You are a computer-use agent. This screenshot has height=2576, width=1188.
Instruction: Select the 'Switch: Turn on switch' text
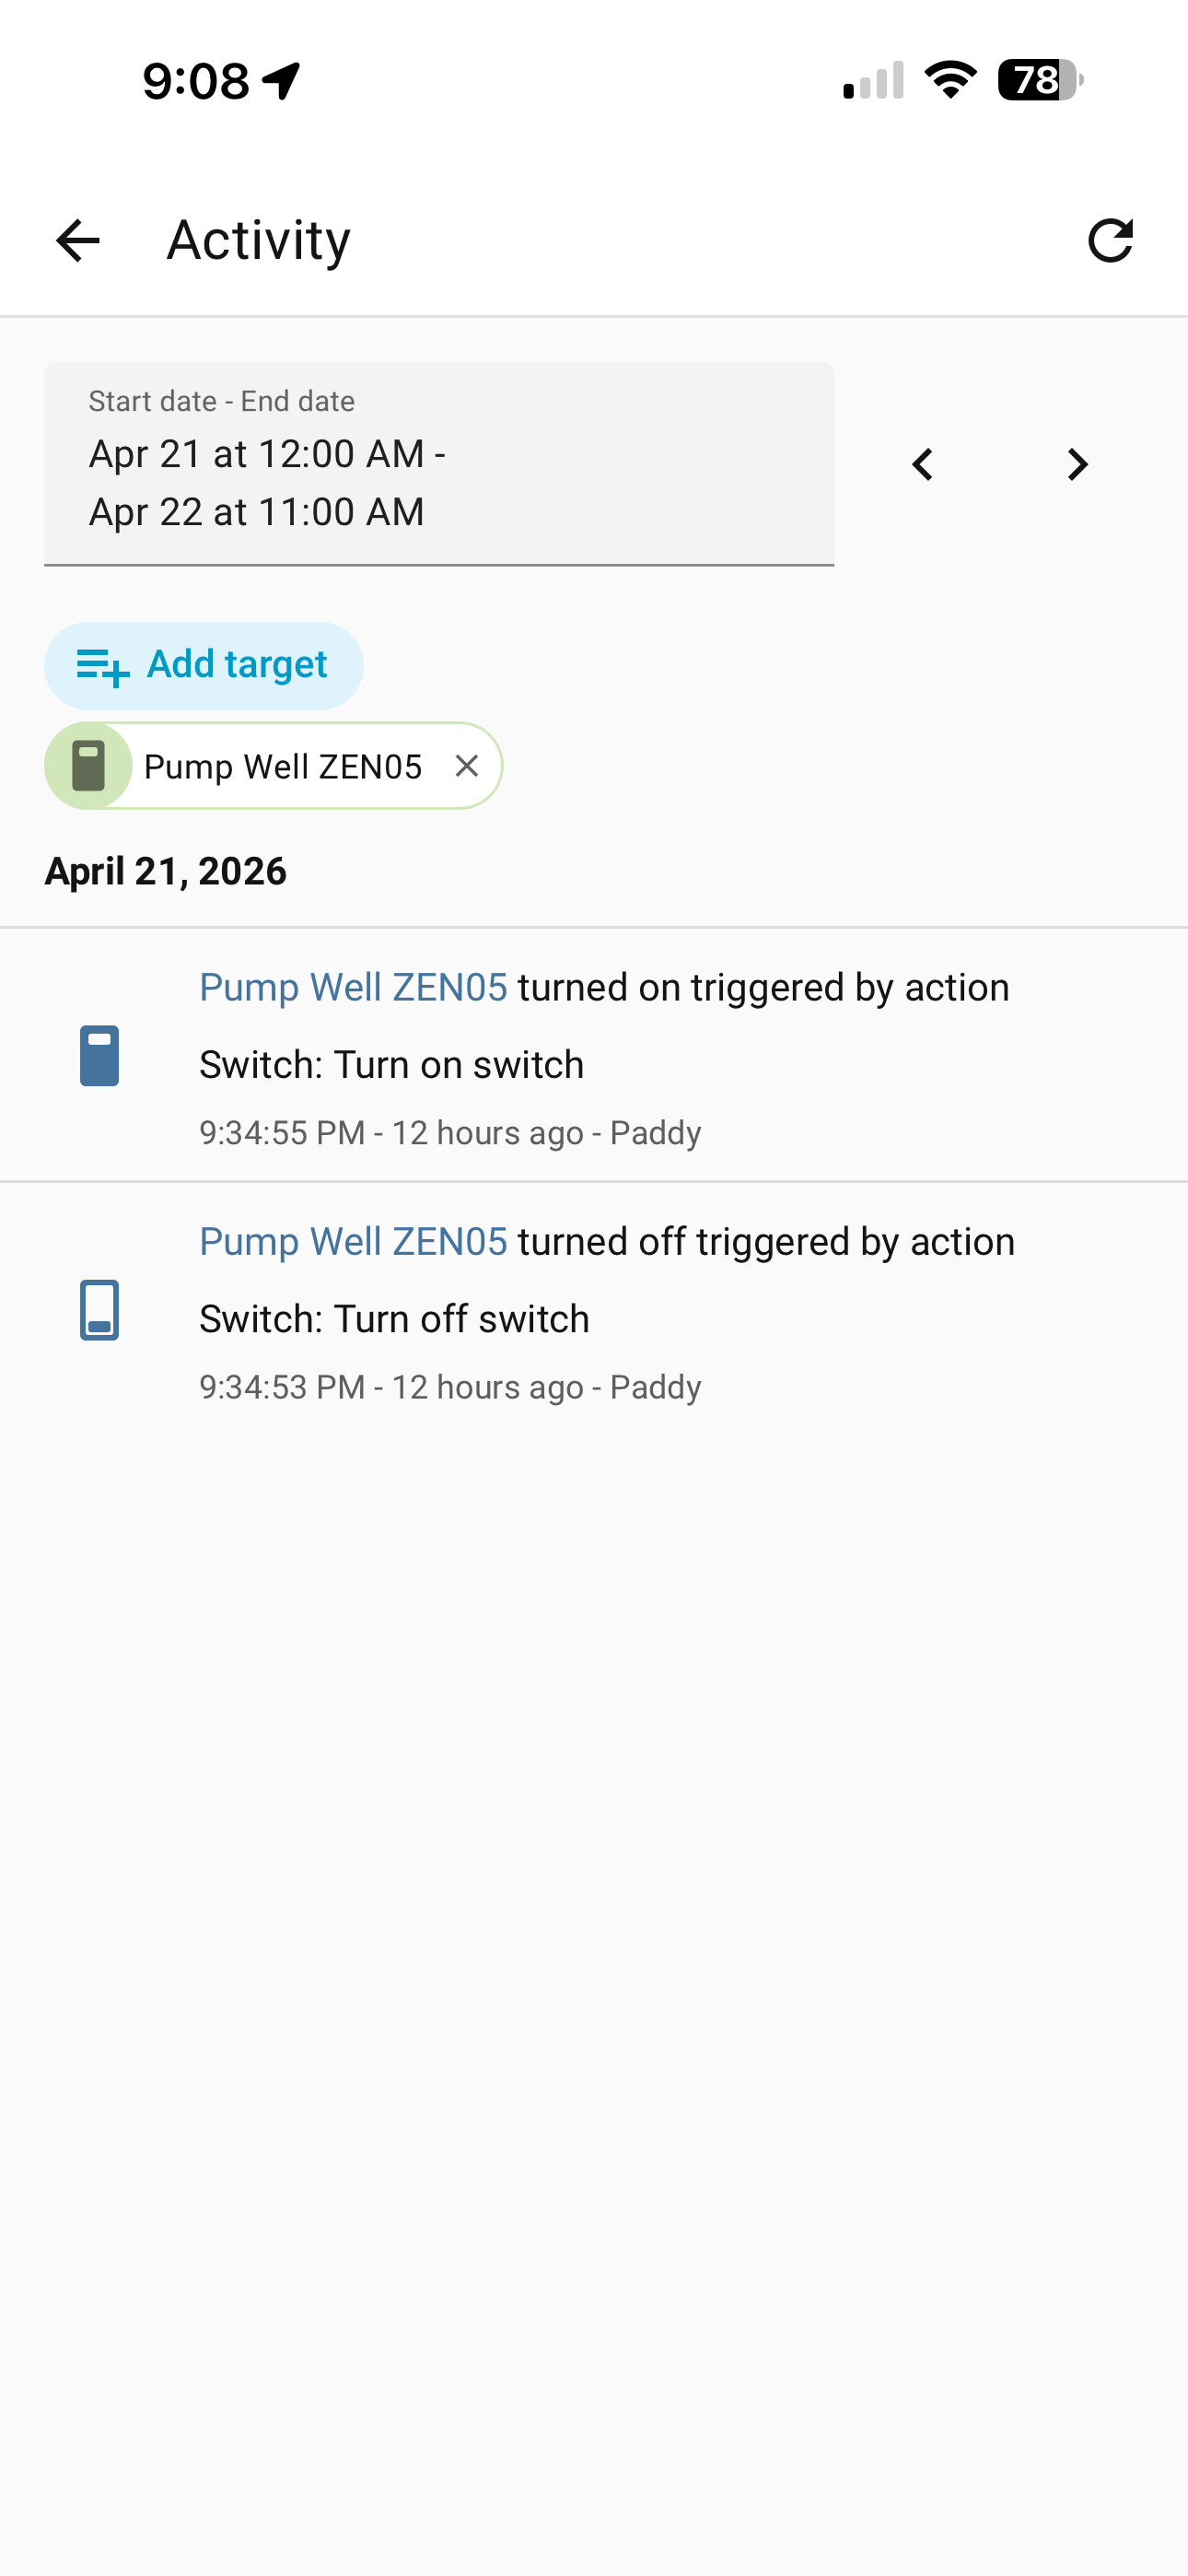click(391, 1065)
